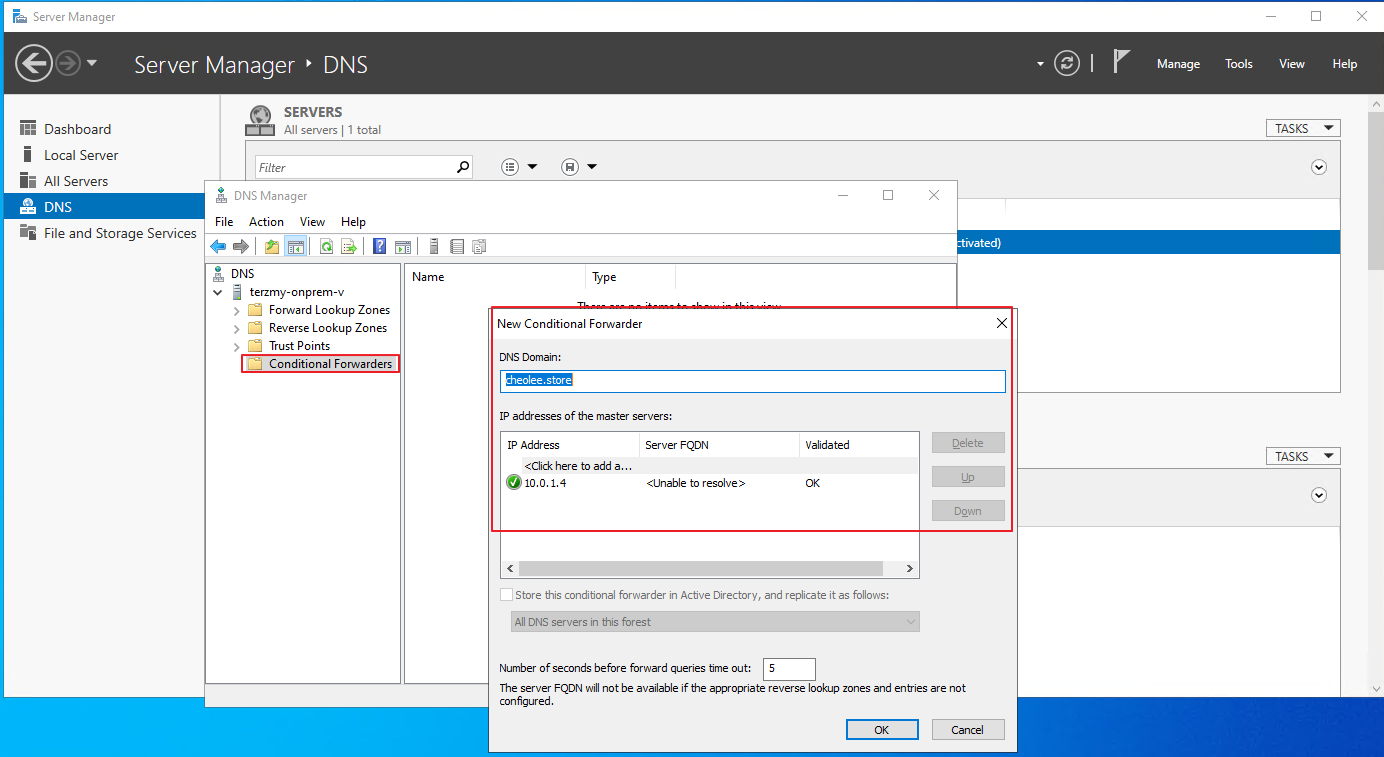The height and width of the screenshot is (757, 1384).
Task: Click the Export List toolbar icon
Action: (x=349, y=246)
